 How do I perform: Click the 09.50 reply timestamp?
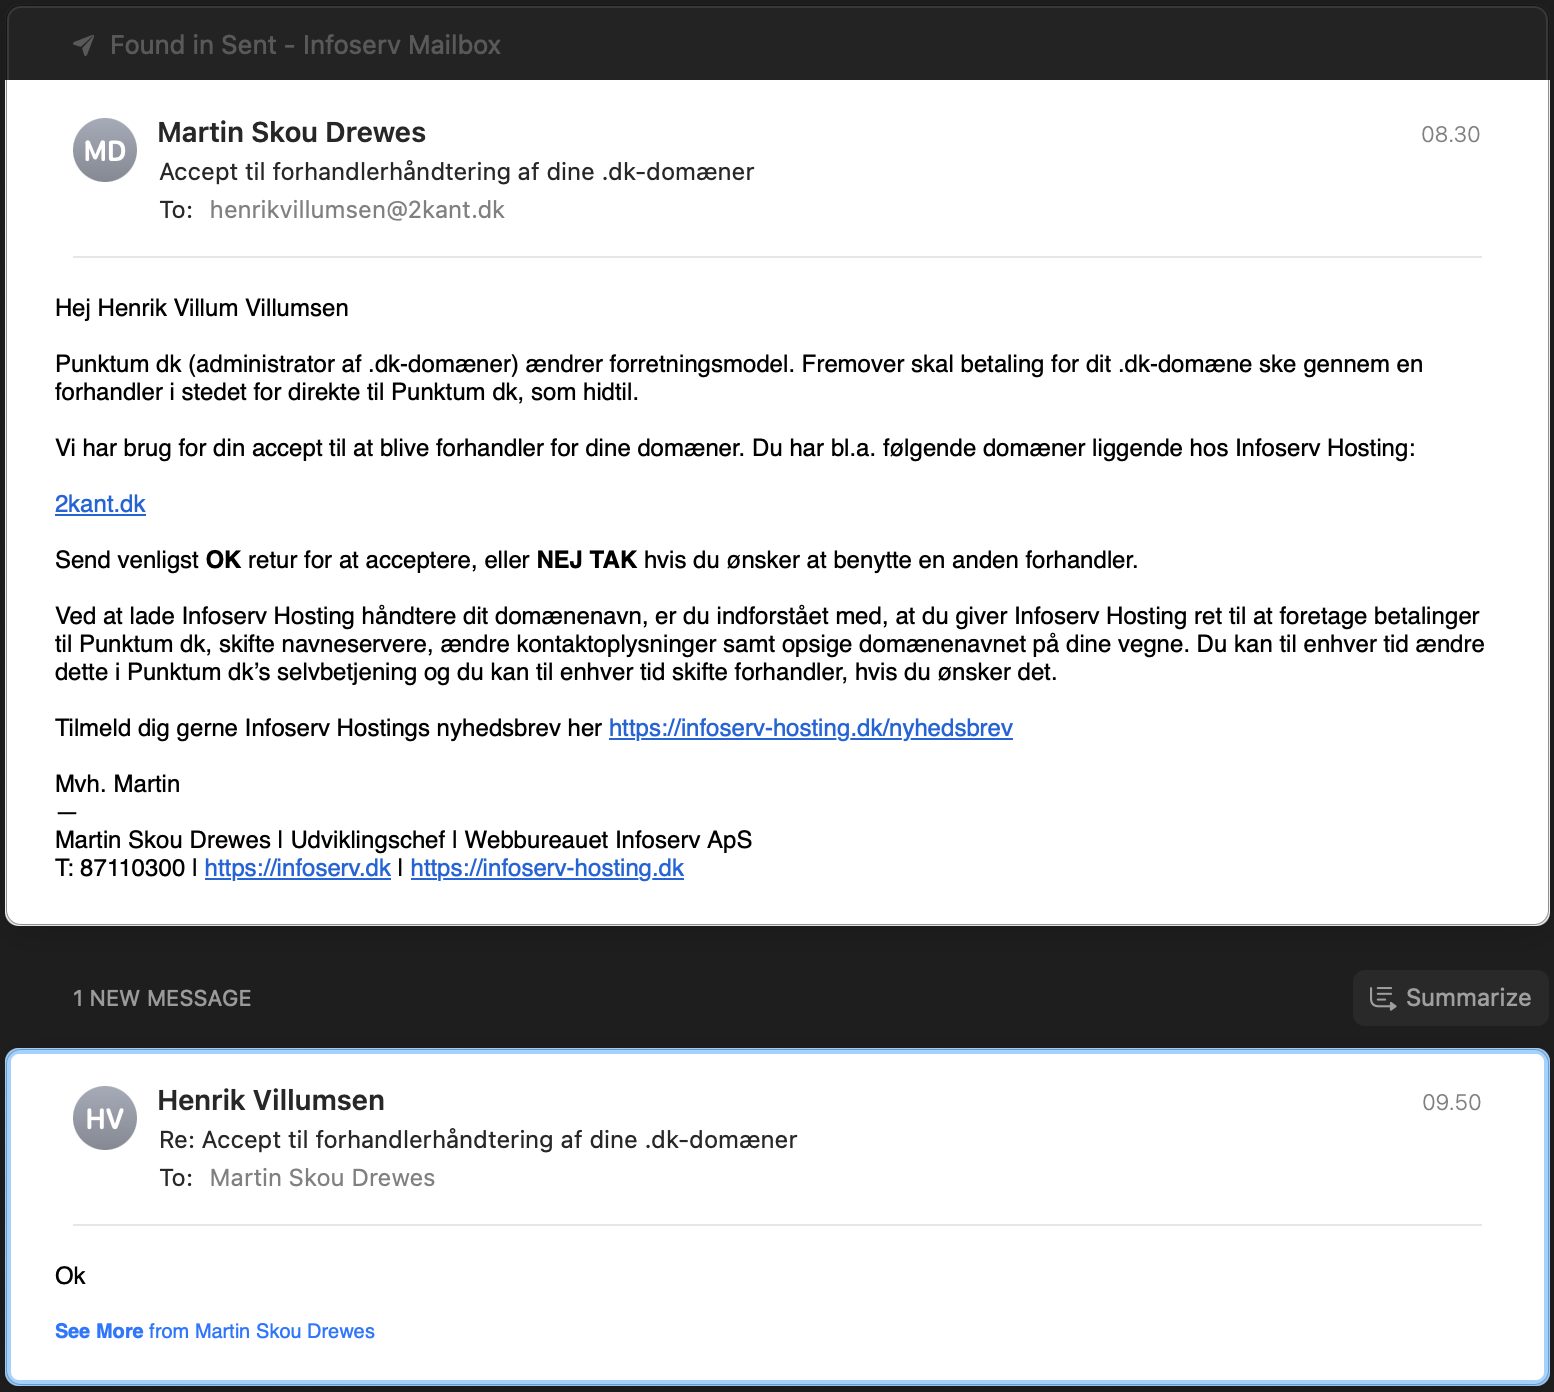pyautogui.click(x=1451, y=1102)
